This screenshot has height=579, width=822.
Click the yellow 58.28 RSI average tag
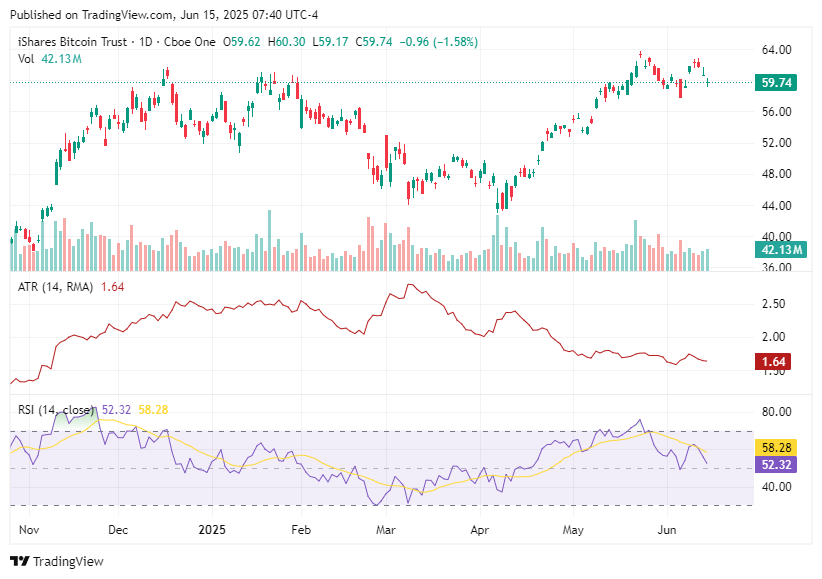776,447
